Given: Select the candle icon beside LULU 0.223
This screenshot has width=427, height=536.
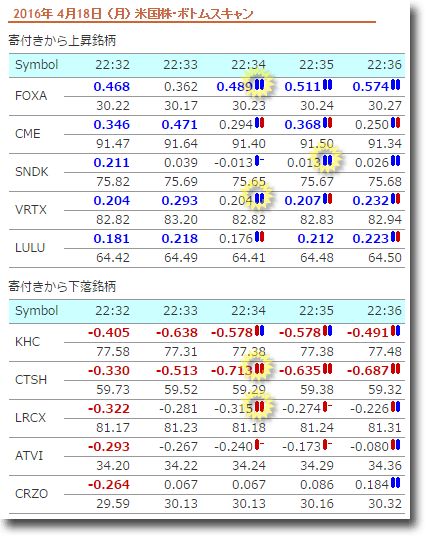Looking at the screenshot, I should click(396, 236).
